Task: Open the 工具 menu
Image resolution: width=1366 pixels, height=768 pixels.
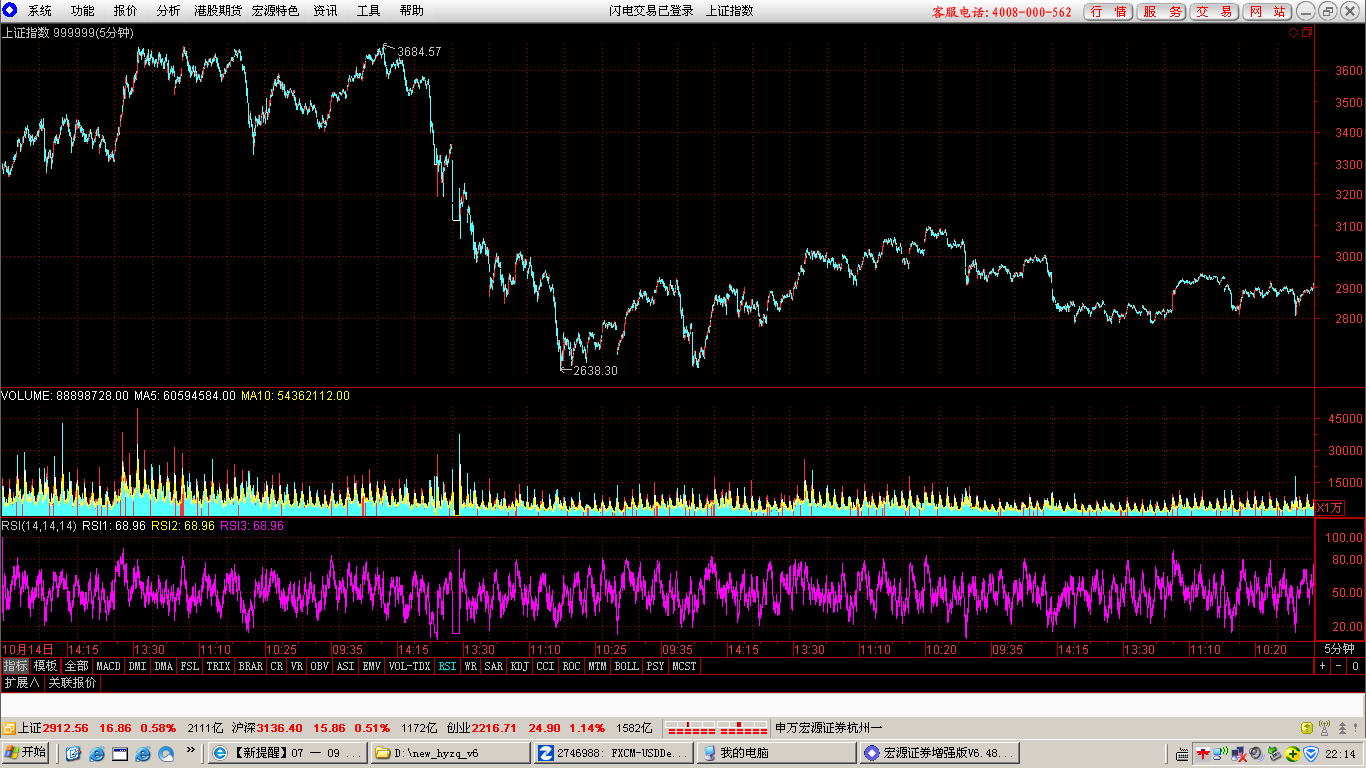Action: pyautogui.click(x=369, y=11)
